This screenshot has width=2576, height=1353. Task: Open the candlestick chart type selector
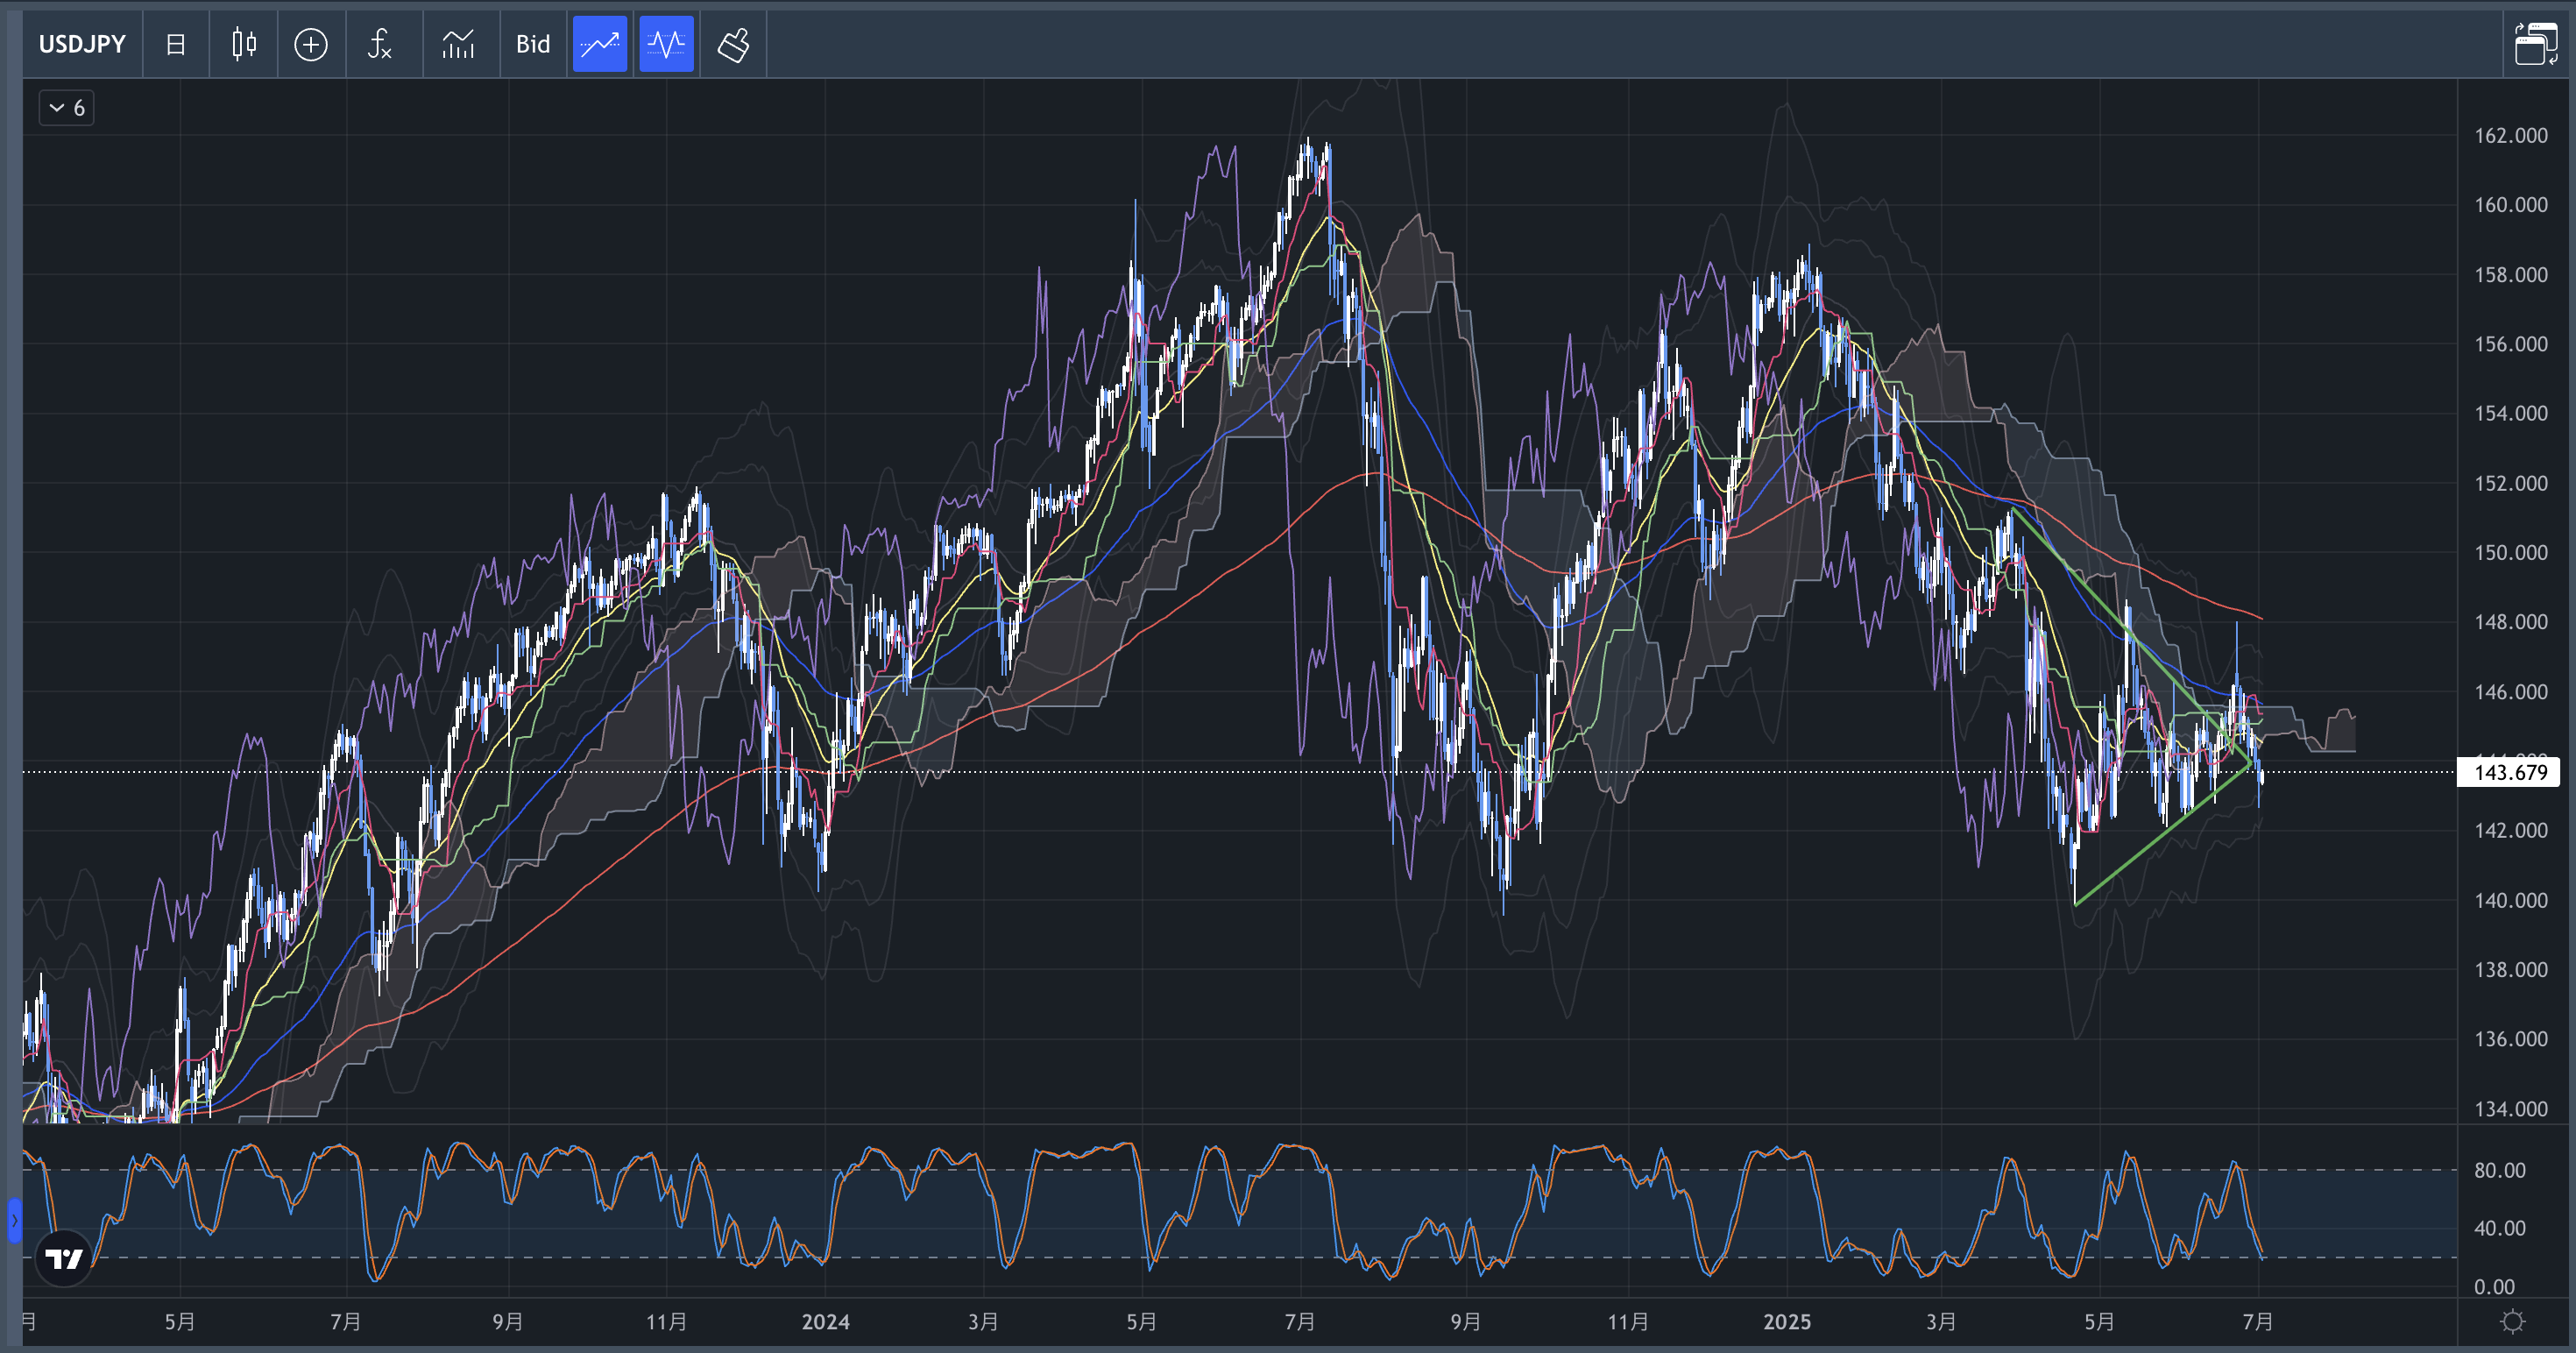[x=244, y=44]
